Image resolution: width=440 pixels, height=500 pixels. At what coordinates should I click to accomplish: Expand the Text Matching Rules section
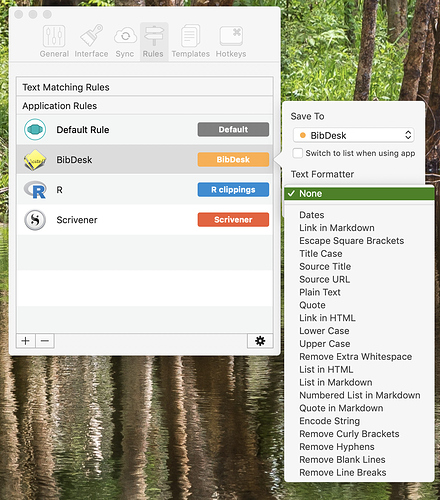click(145, 87)
